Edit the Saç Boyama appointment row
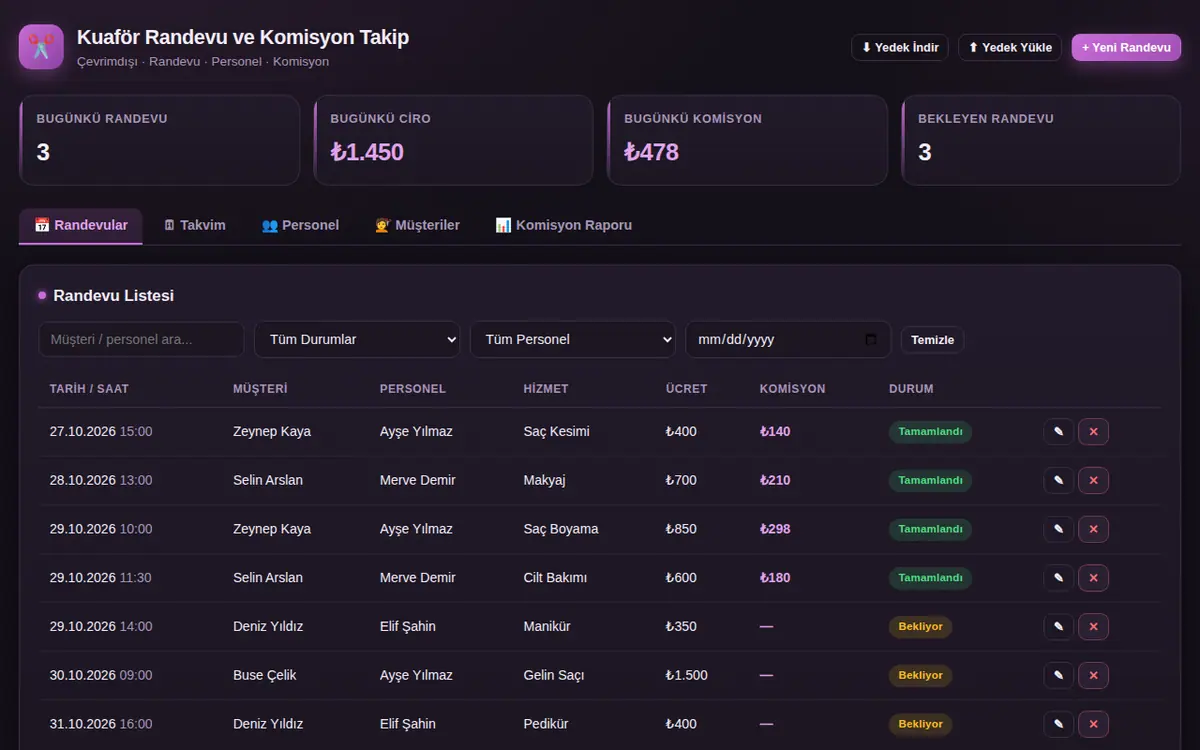 click(x=1058, y=529)
